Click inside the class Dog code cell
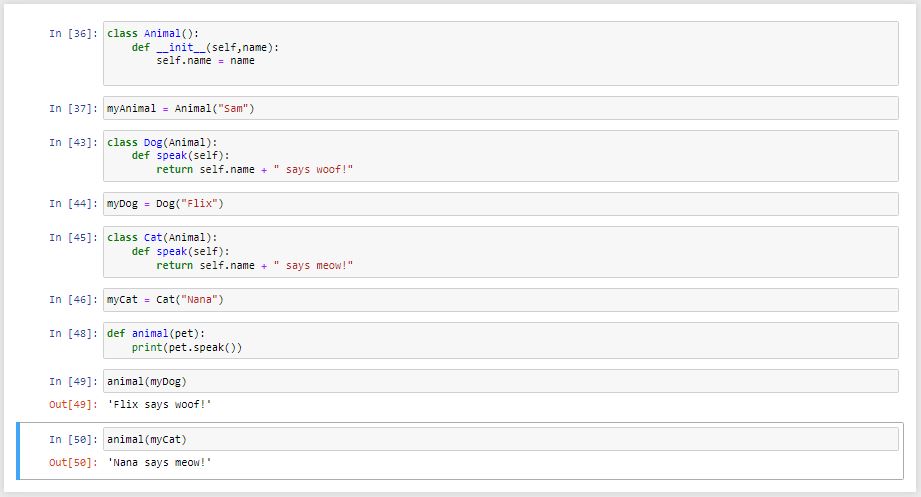 (500, 156)
